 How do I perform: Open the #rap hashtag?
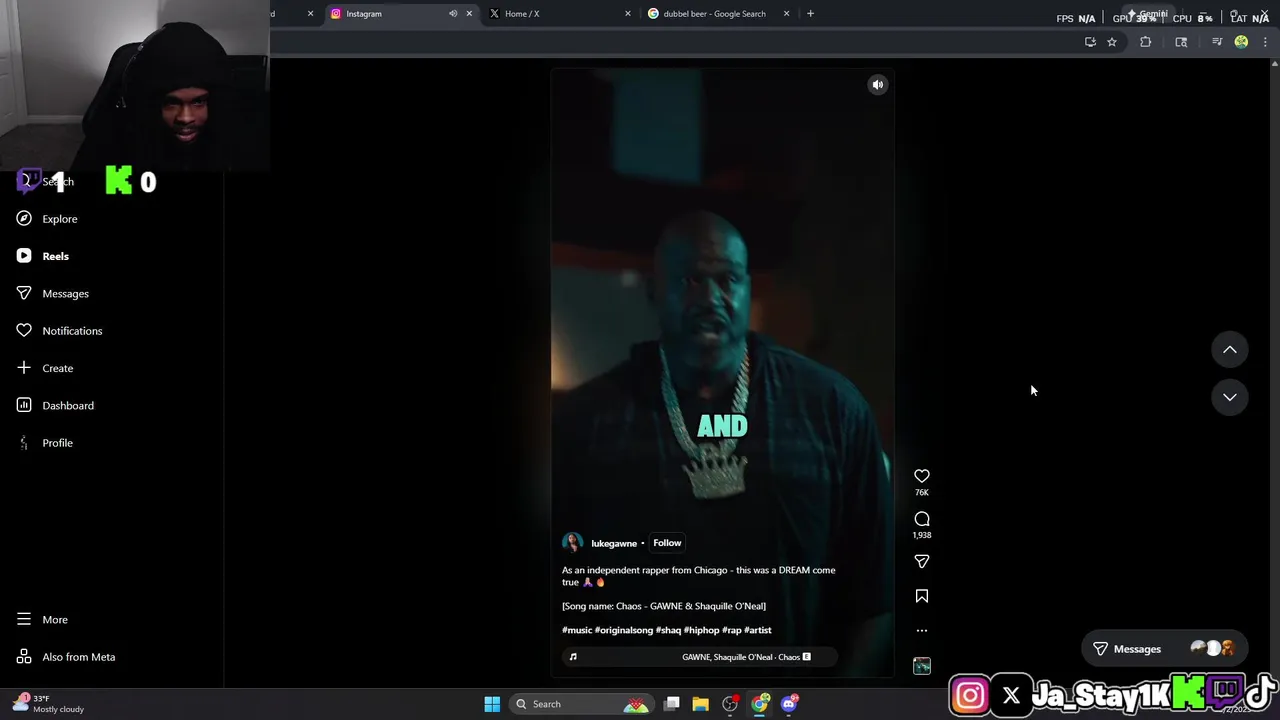732,630
